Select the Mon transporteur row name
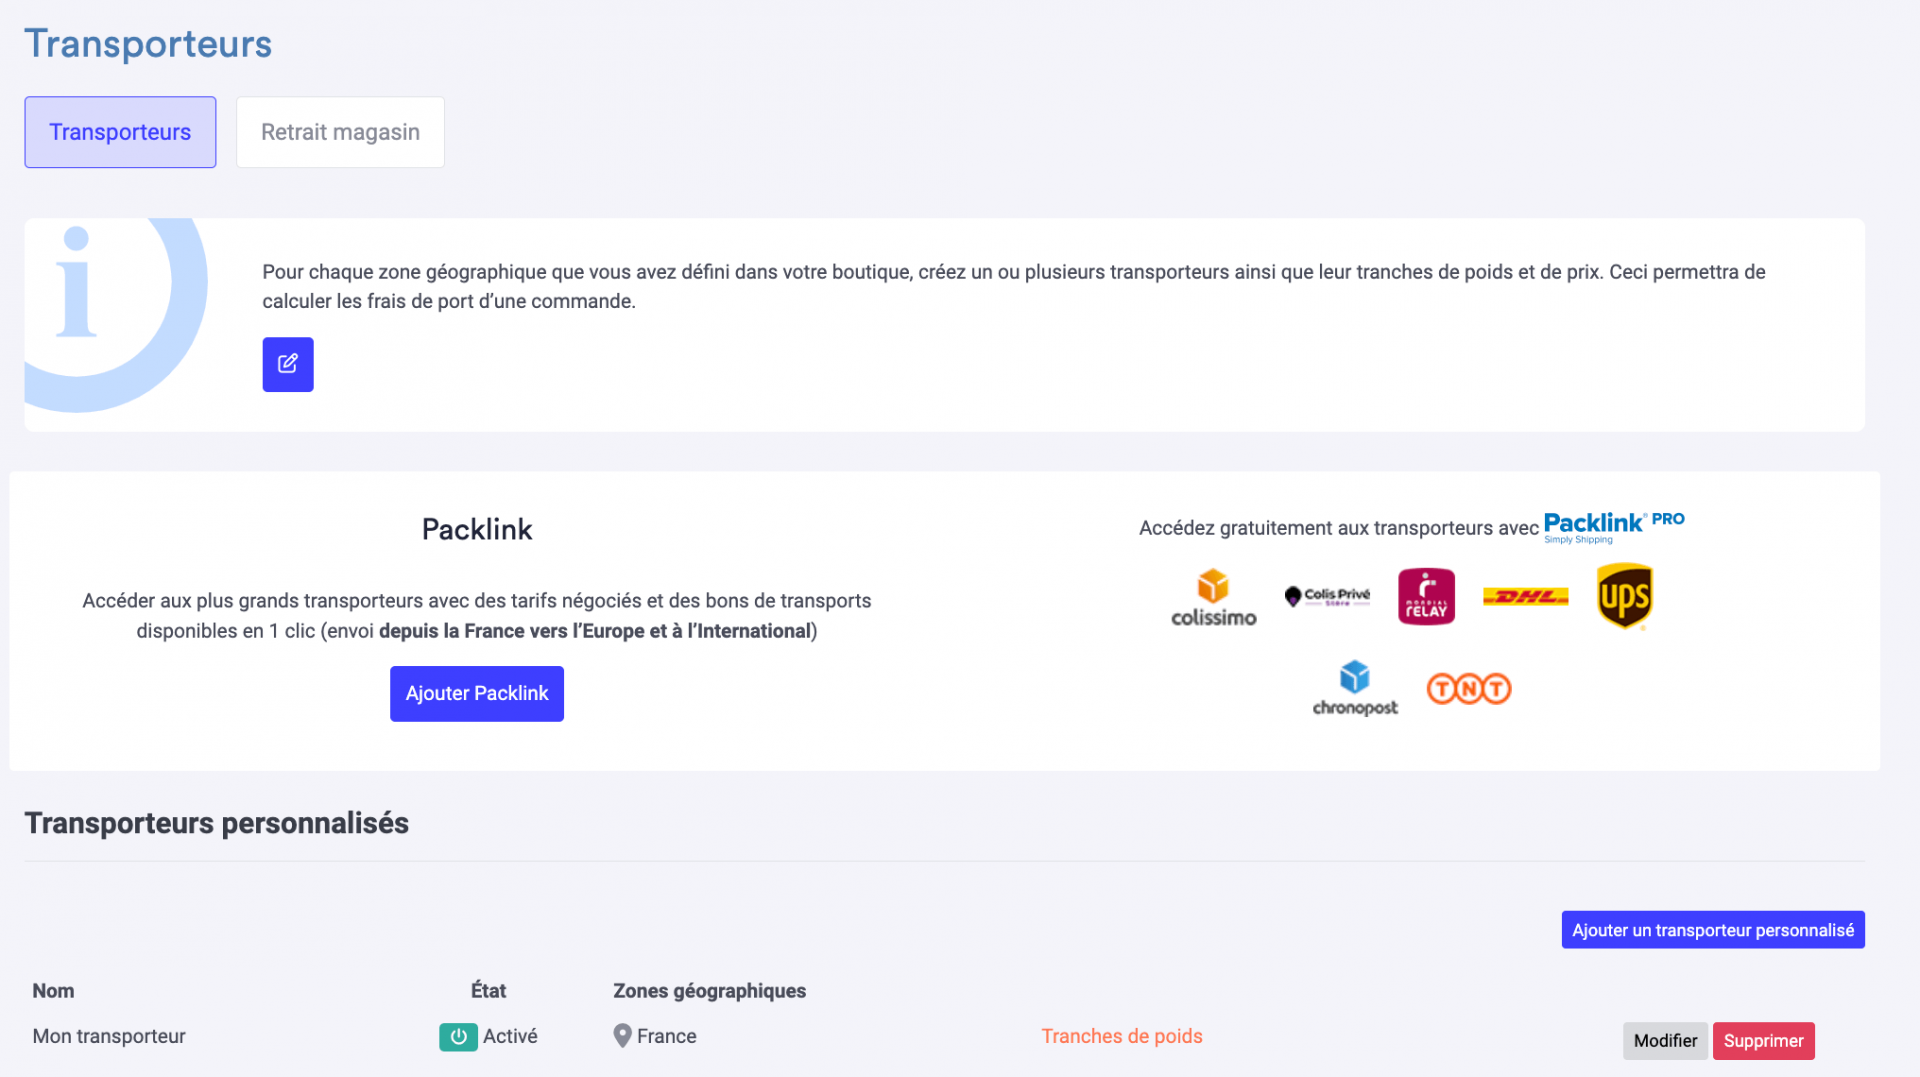The width and height of the screenshot is (1920, 1077). tap(109, 1036)
